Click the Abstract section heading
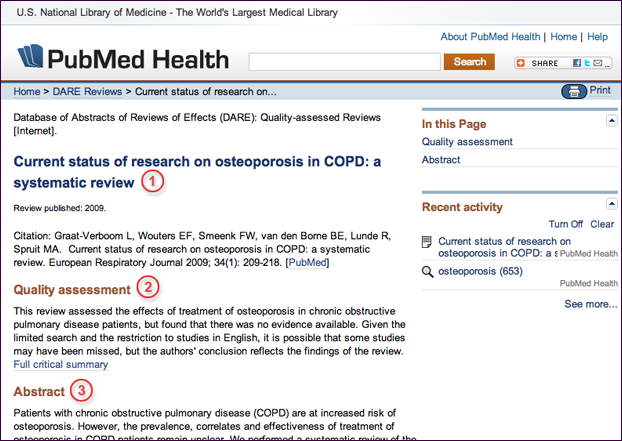 (39, 392)
